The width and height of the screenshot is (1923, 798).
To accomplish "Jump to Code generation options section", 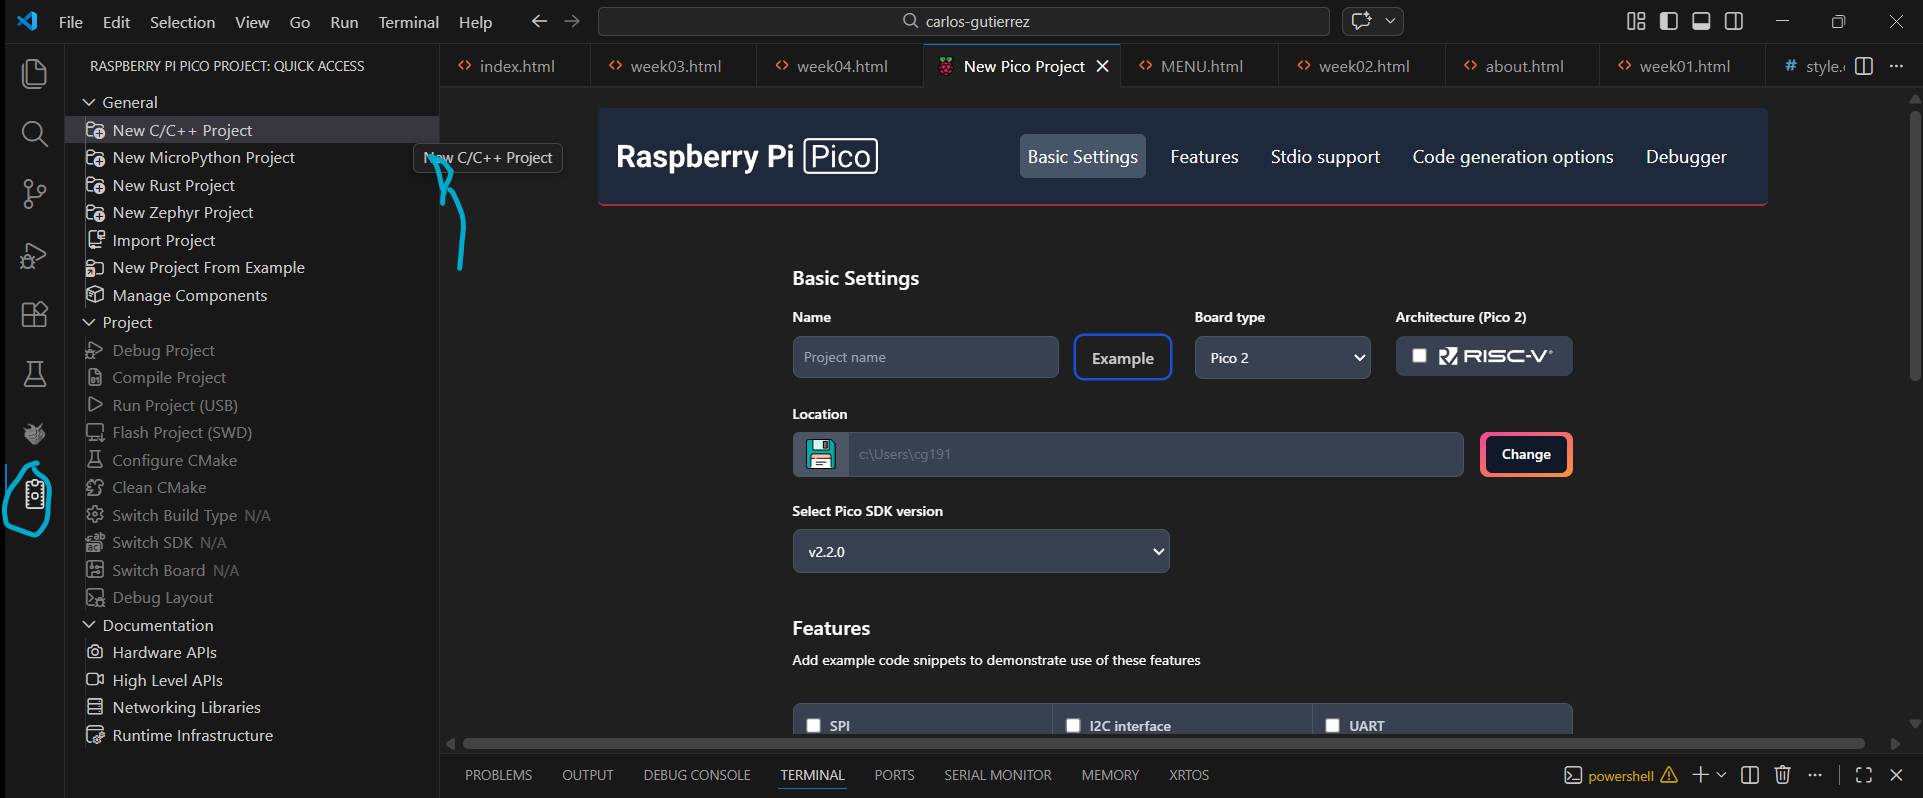I will click(1513, 156).
